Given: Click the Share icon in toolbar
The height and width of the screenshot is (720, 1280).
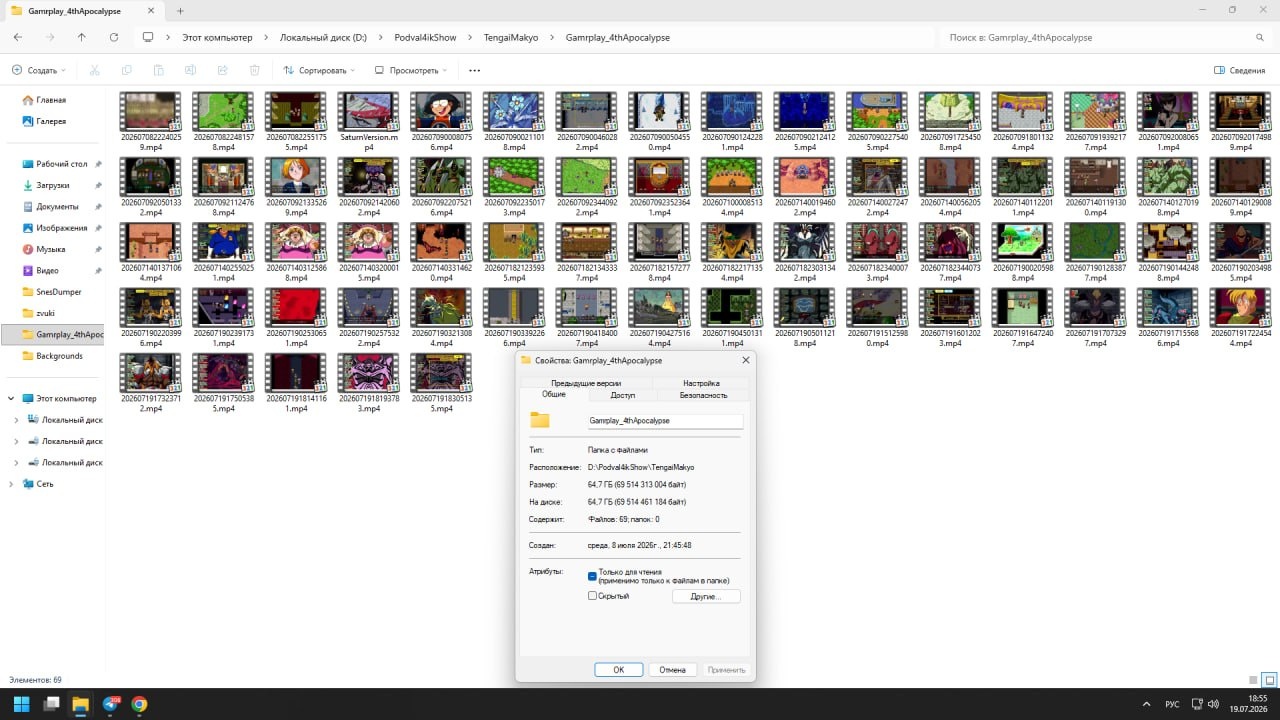Looking at the screenshot, I should click(222, 70).
